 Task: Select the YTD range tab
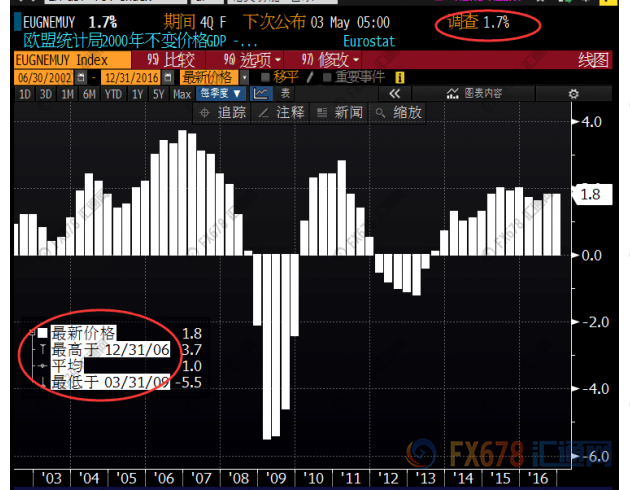(113, 94)
